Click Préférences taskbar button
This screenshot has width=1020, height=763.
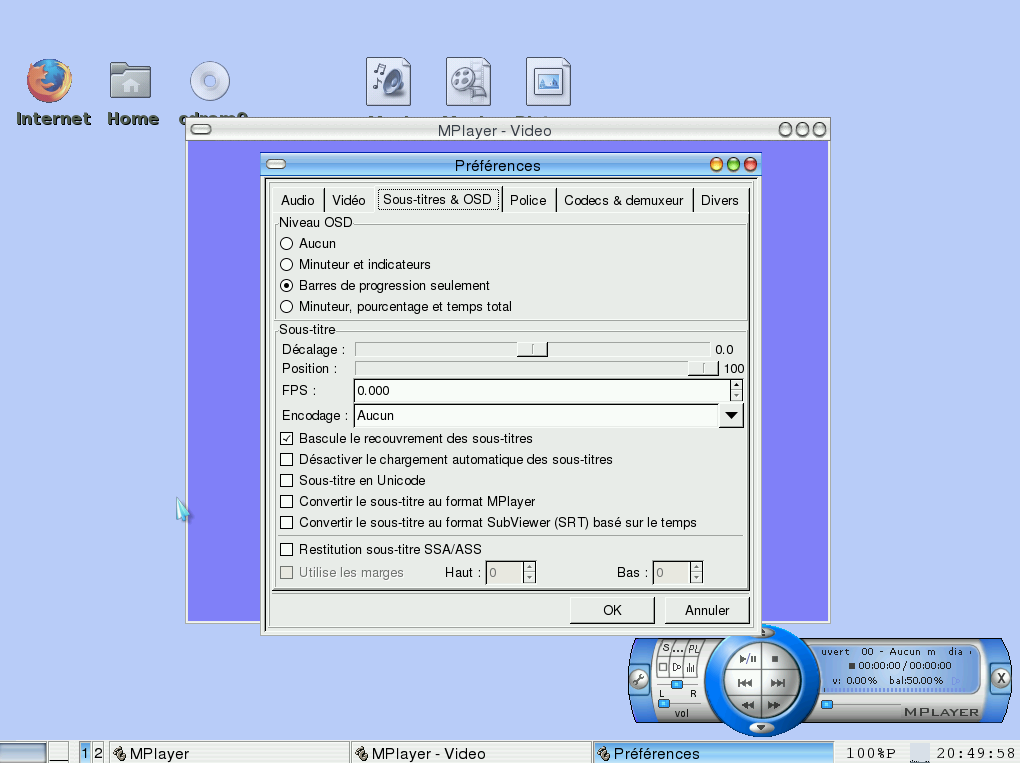click(x=713, y=753)
